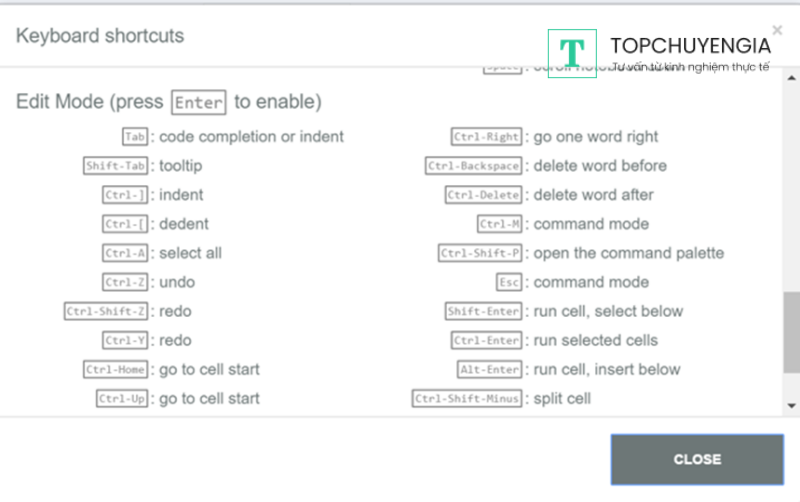This screenshot has height=502, width=800.
Task: Click the Ctrl-Shift-Minus split cell key badge
Action: (468, 399)
